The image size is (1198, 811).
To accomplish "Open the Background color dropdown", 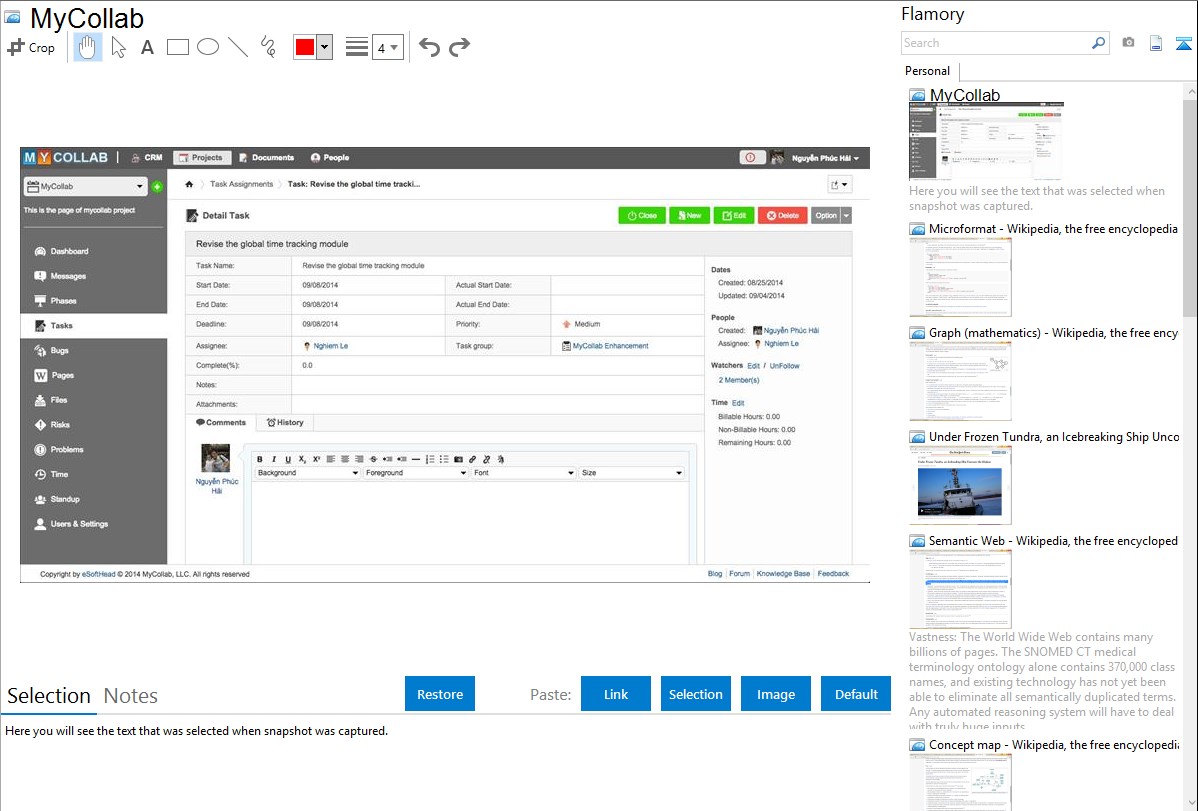I will point(307,473).
